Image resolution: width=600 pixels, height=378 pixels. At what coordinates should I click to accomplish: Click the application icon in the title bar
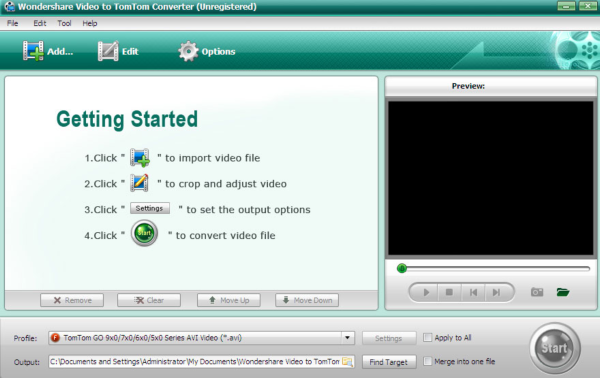(x=9, y=7)
